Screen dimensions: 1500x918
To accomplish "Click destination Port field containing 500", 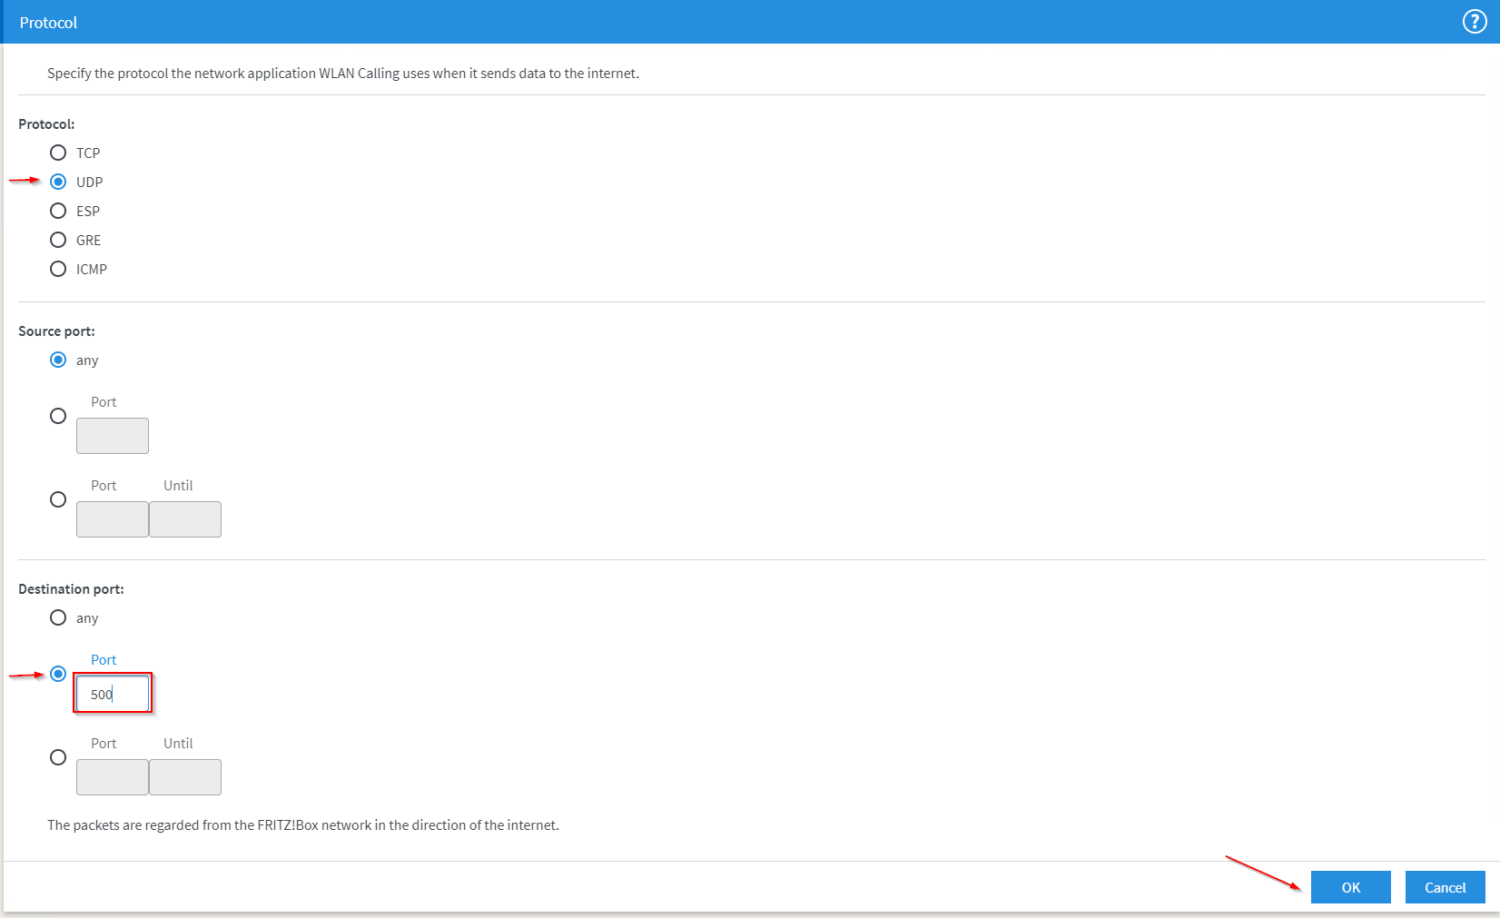I will [112, 694].
